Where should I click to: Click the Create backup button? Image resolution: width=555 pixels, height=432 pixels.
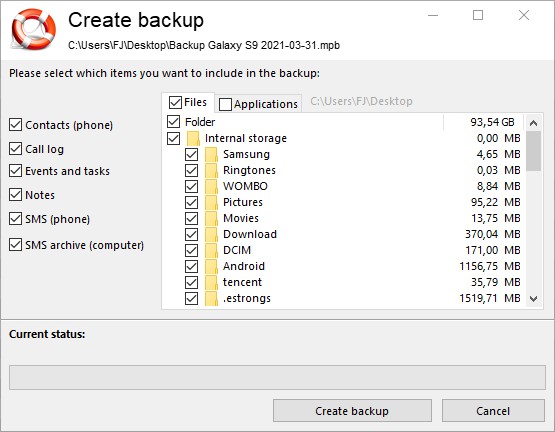click(x=352, y=411)
